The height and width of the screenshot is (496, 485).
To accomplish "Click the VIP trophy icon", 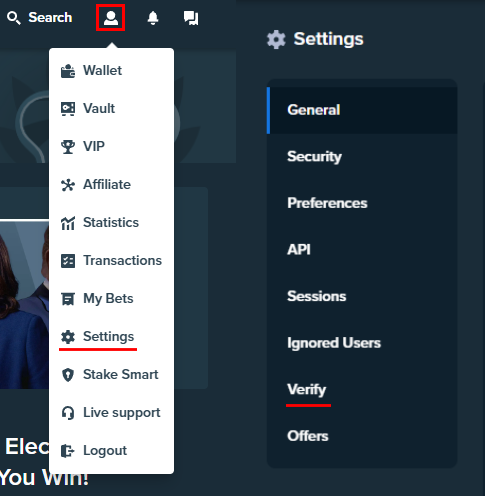I will [68, 147].
